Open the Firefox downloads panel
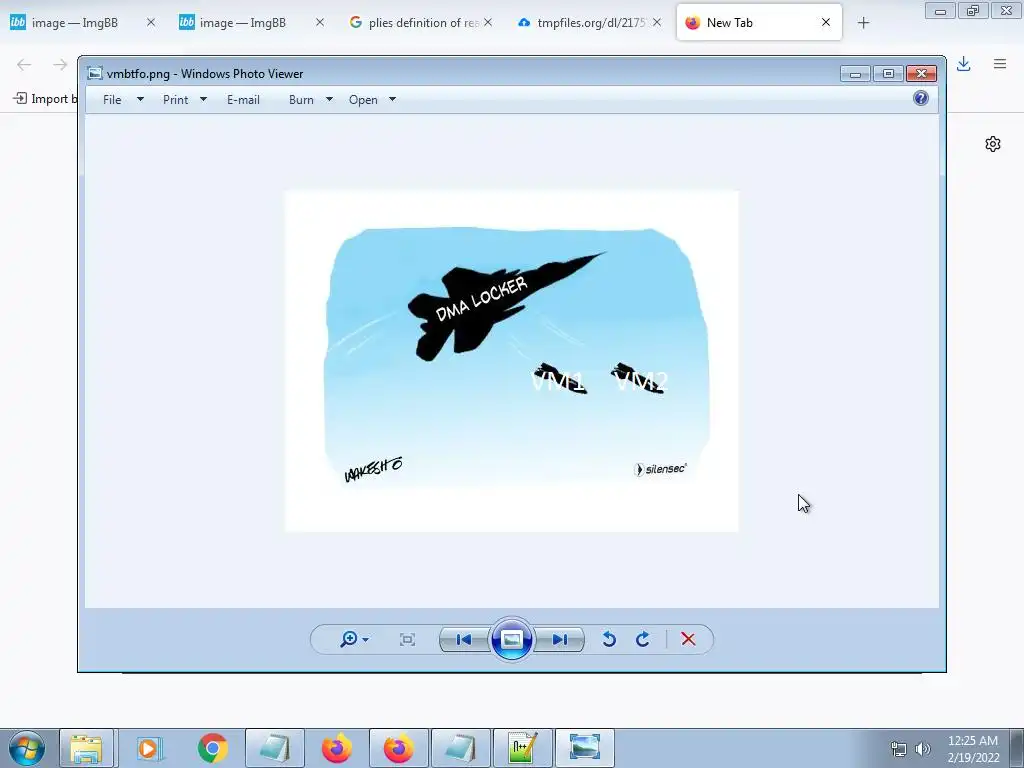The width and height of the screenshot is (1024, 768). pos(963,64)
